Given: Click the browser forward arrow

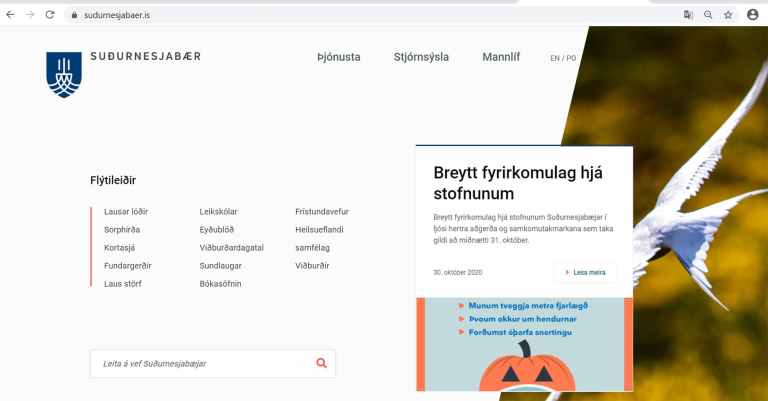Looking at the screenshot, I should (x=30, y=15).
